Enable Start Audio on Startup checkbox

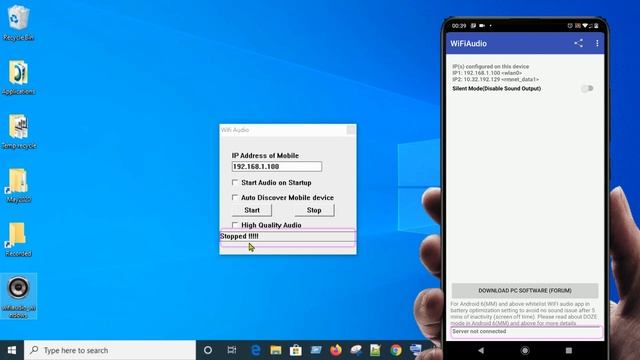[235, 182]
